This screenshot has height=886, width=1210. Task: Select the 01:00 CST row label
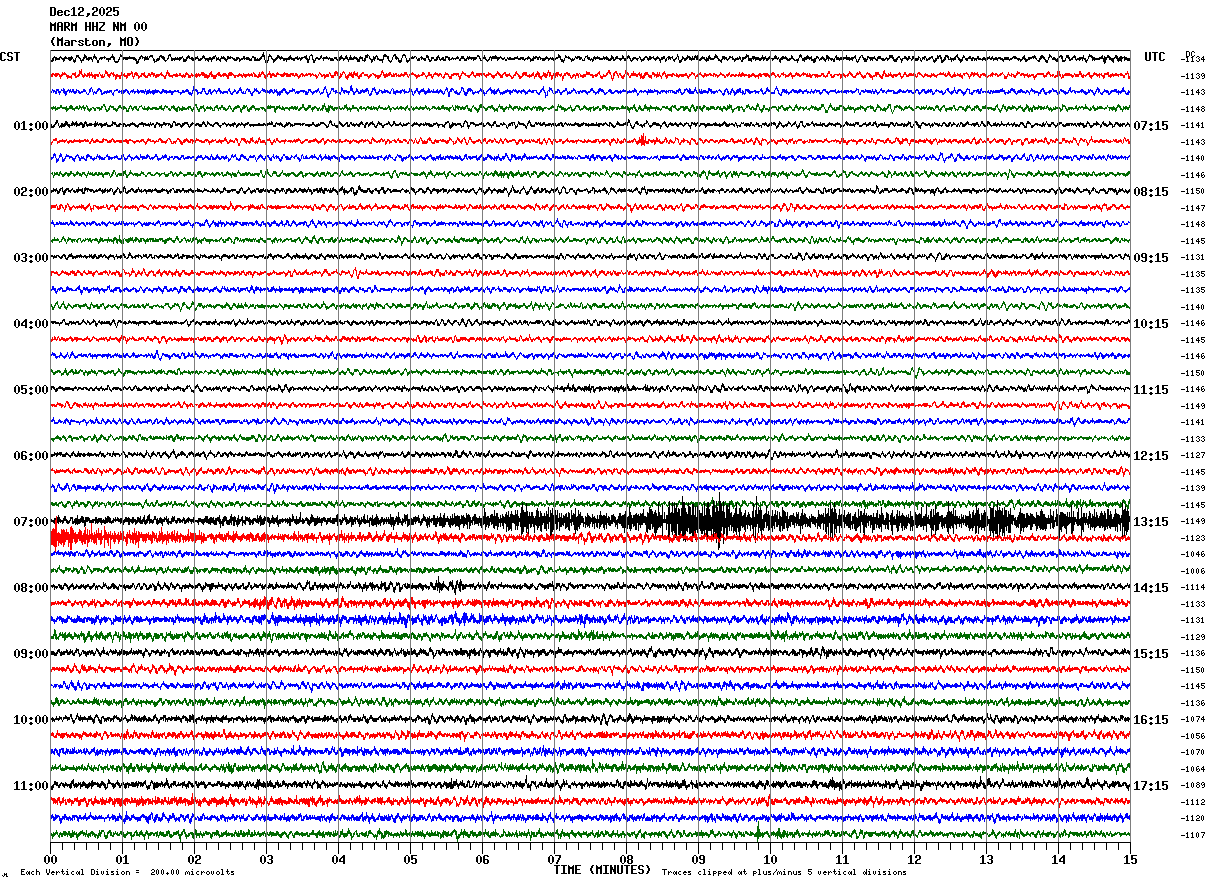[31, 126]
